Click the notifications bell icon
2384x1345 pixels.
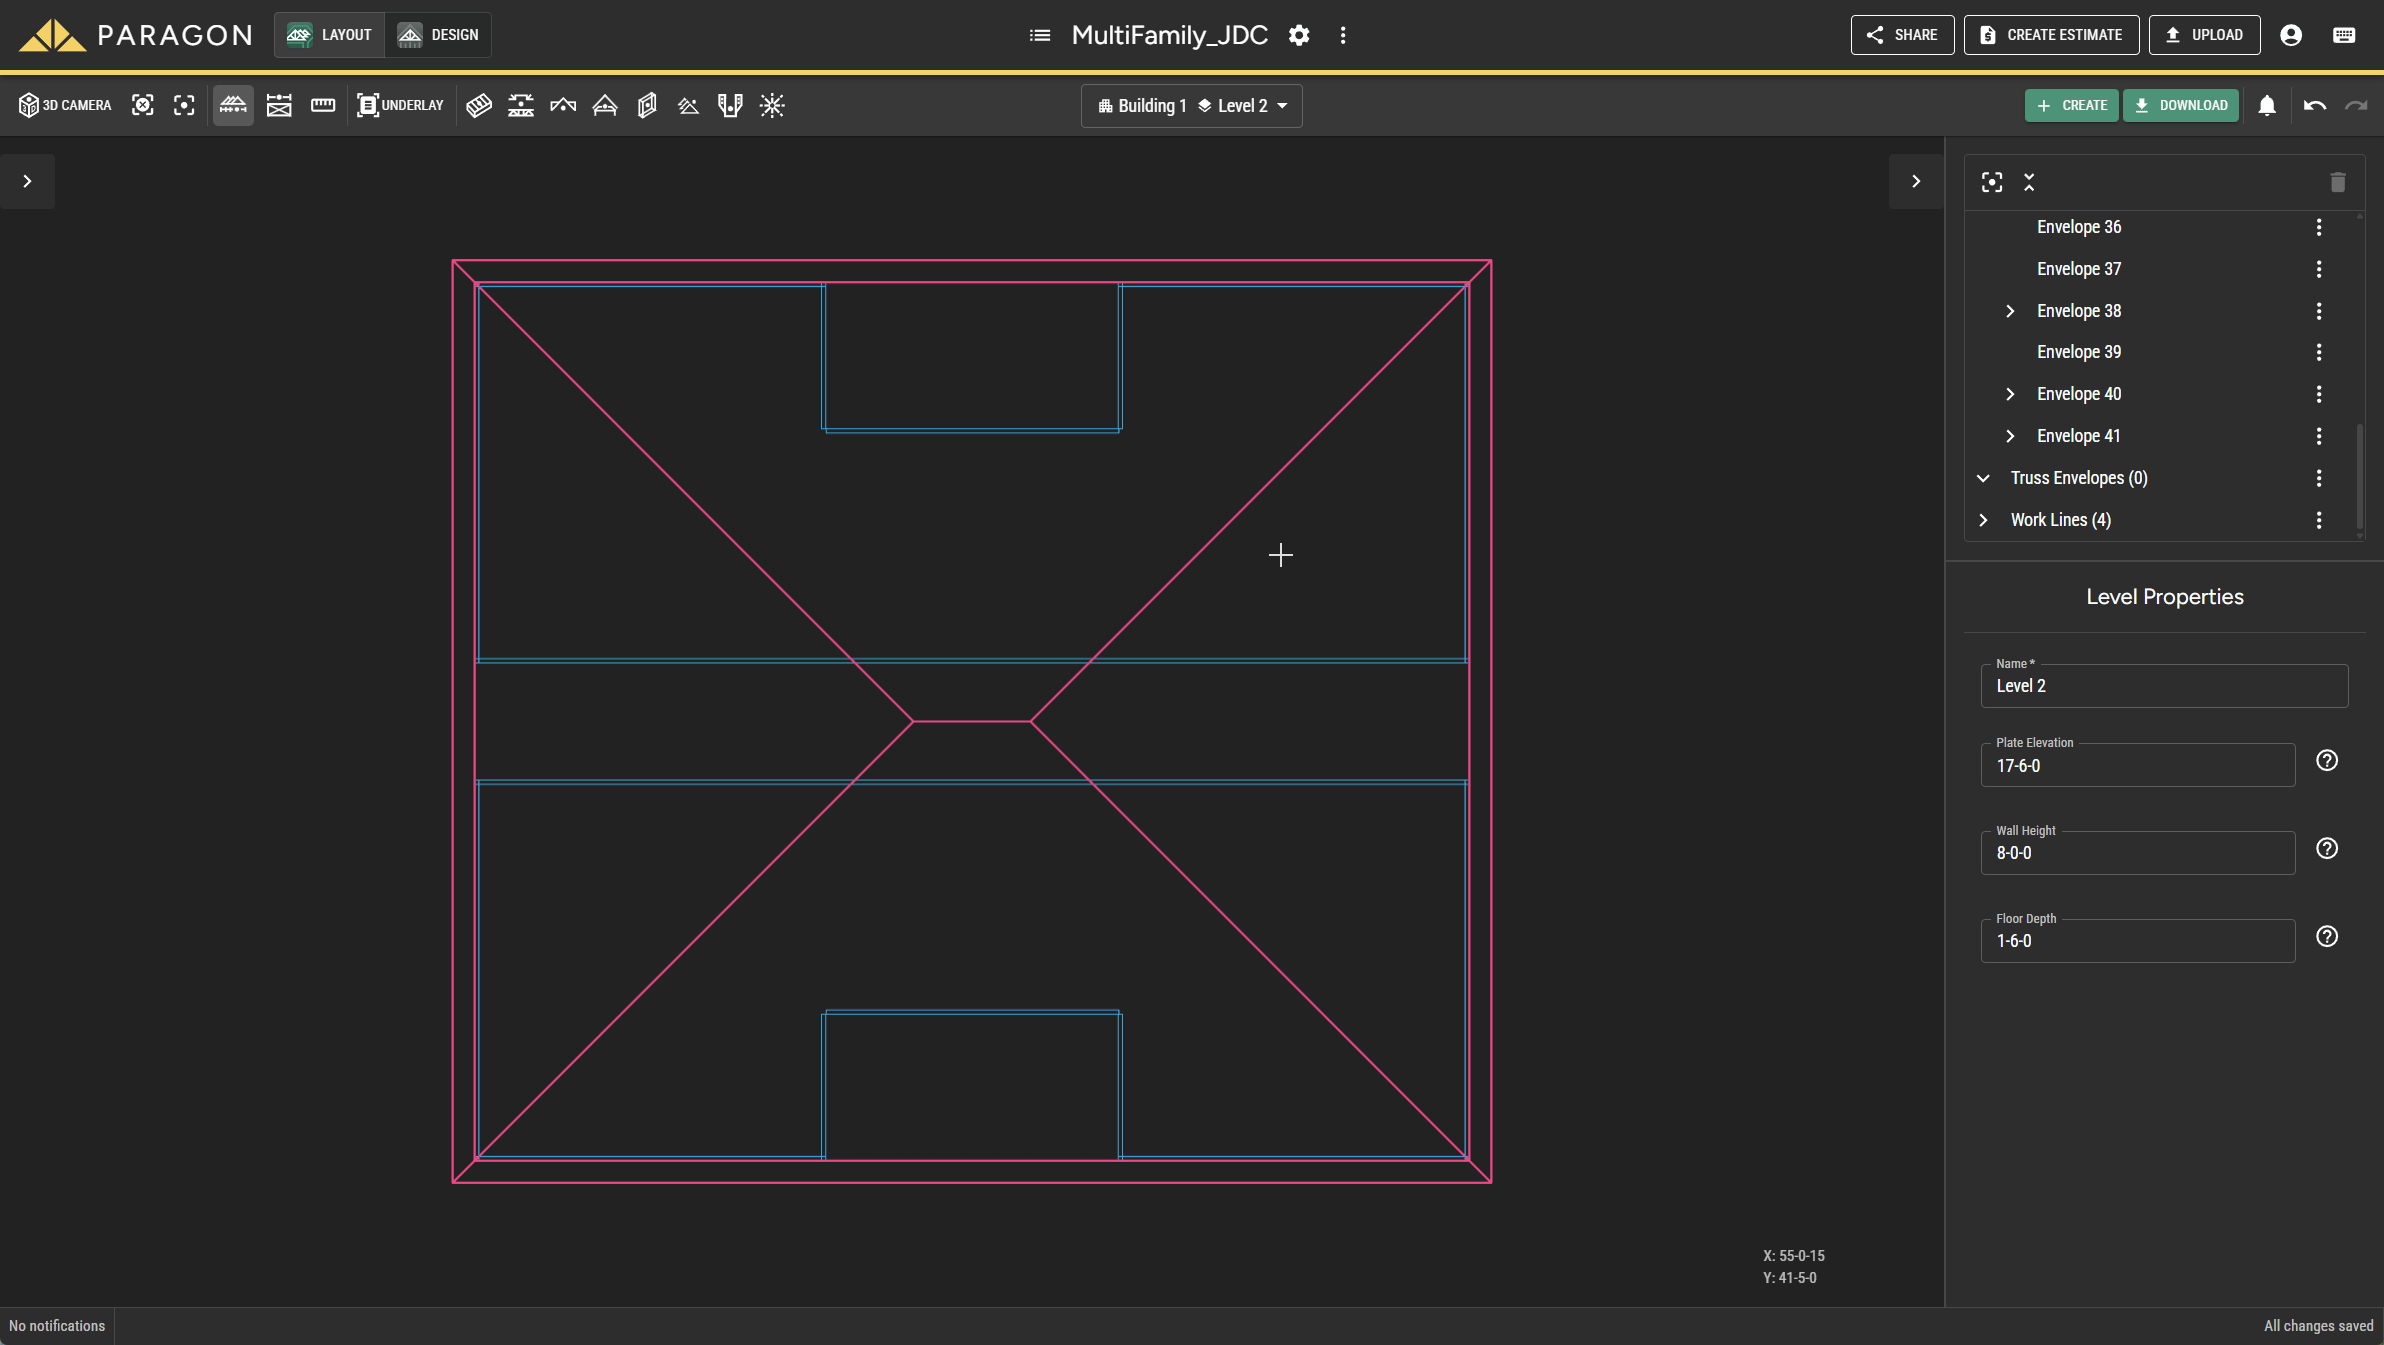[2267, 105]
